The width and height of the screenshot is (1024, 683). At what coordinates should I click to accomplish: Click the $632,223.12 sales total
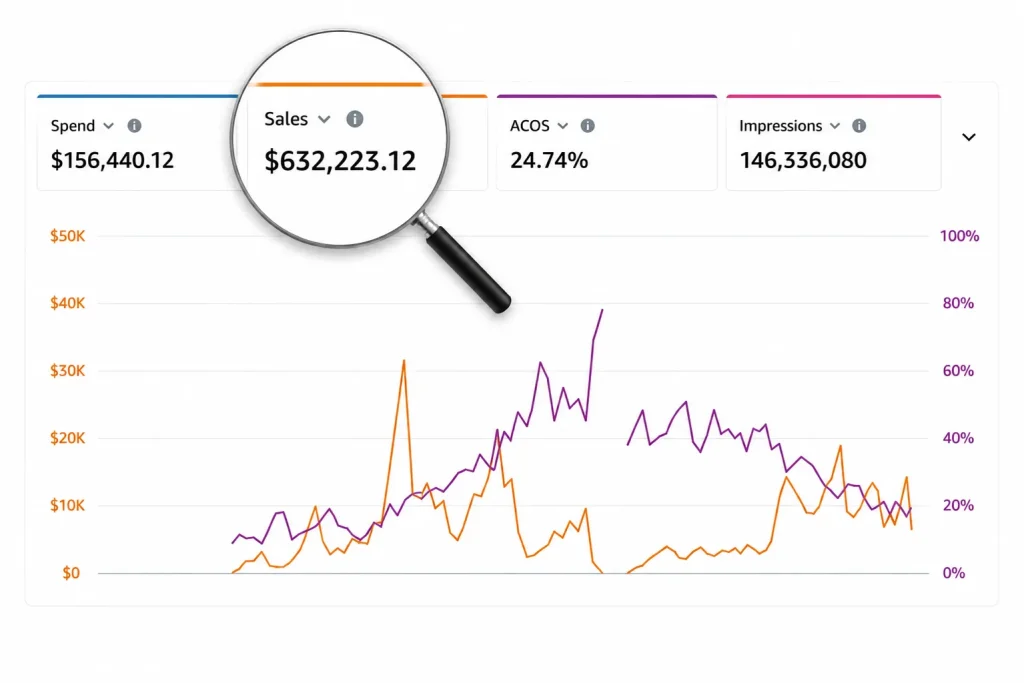pyautogui.click(x=340, y=161)
